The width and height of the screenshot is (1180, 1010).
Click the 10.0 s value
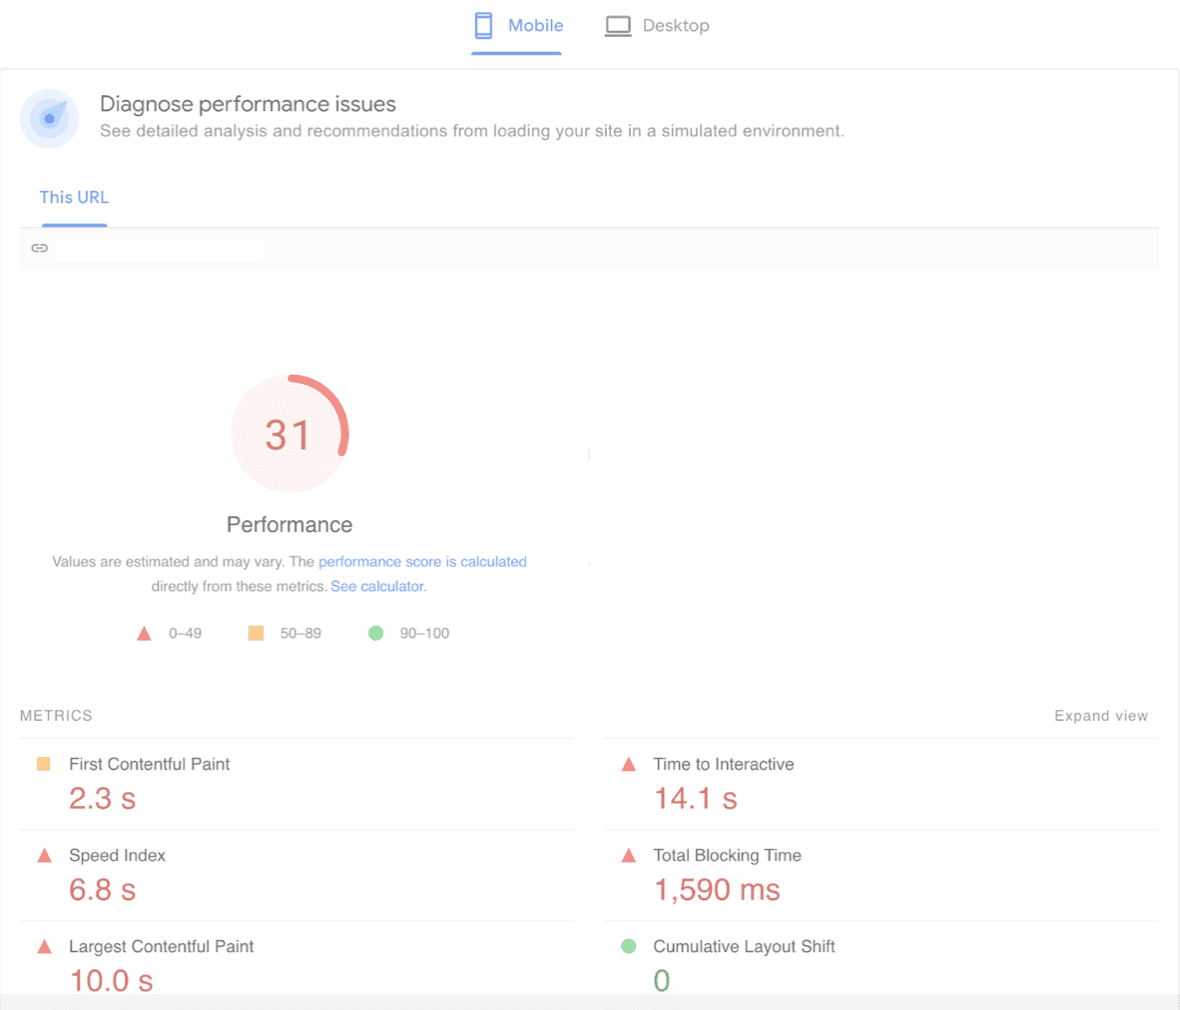coord(111,981)
